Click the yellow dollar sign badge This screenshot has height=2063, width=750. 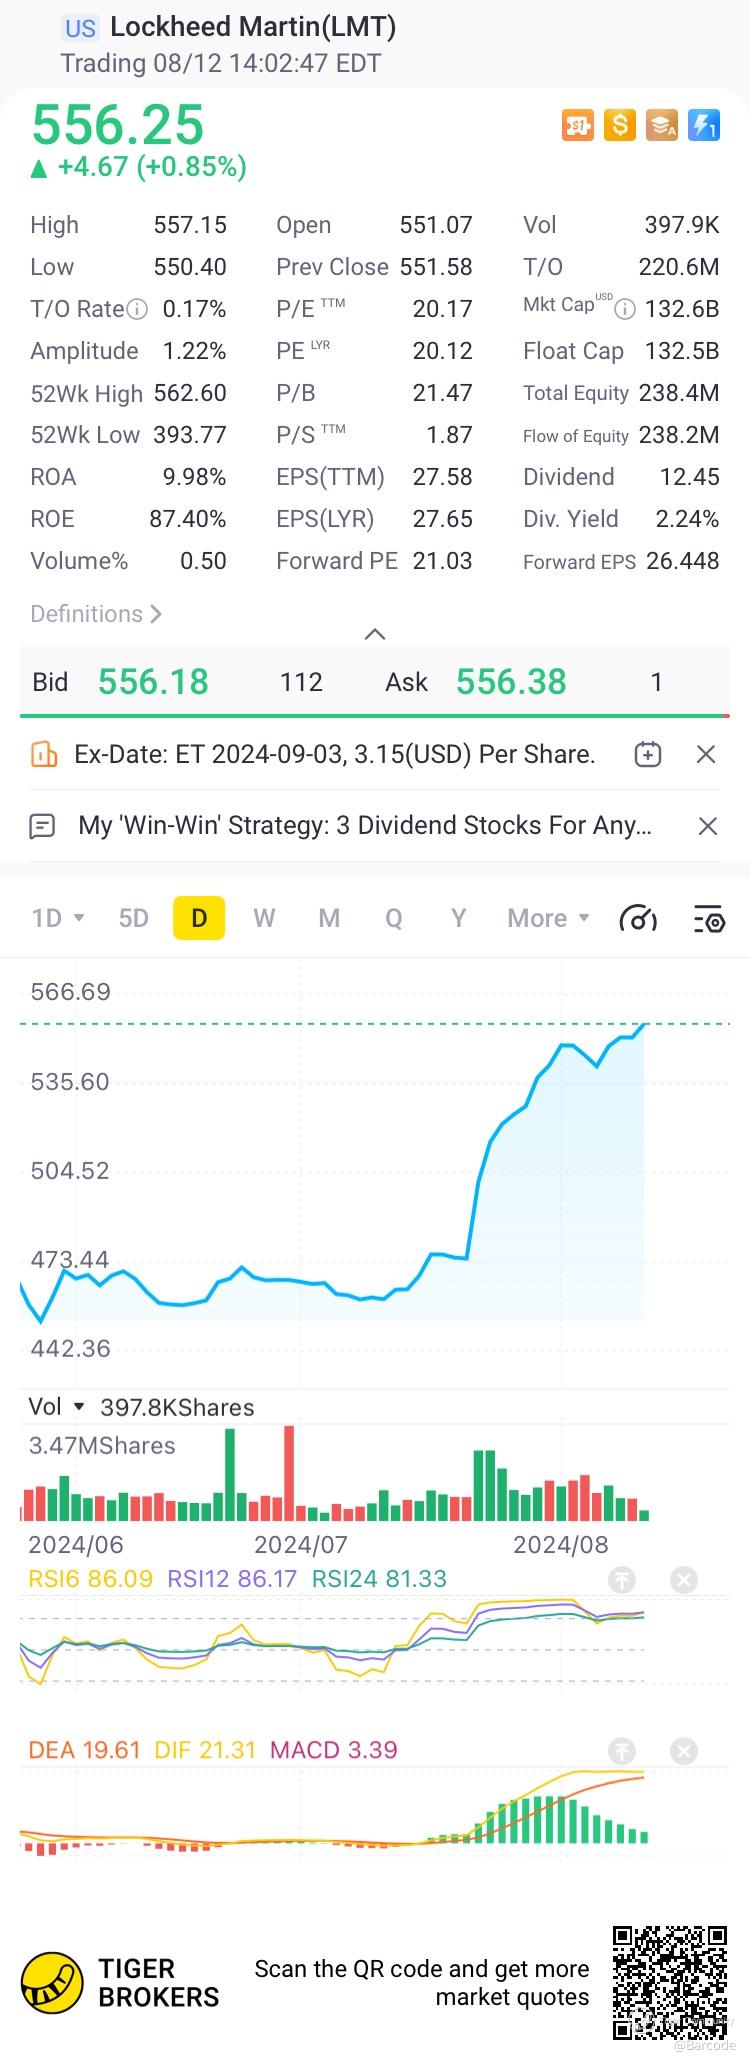pyautogui.click(x=620, y=125)
